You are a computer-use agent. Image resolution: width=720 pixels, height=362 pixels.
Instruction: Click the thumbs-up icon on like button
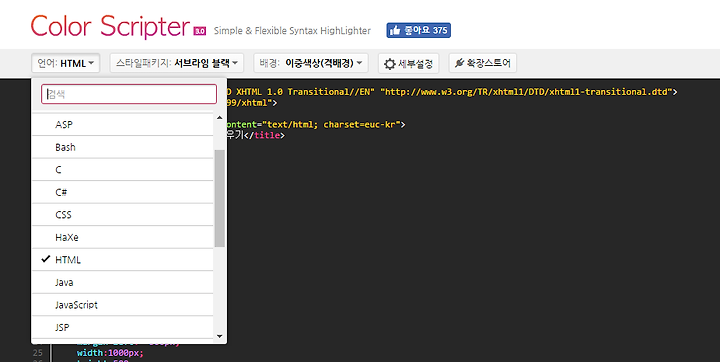coord(395,30)
